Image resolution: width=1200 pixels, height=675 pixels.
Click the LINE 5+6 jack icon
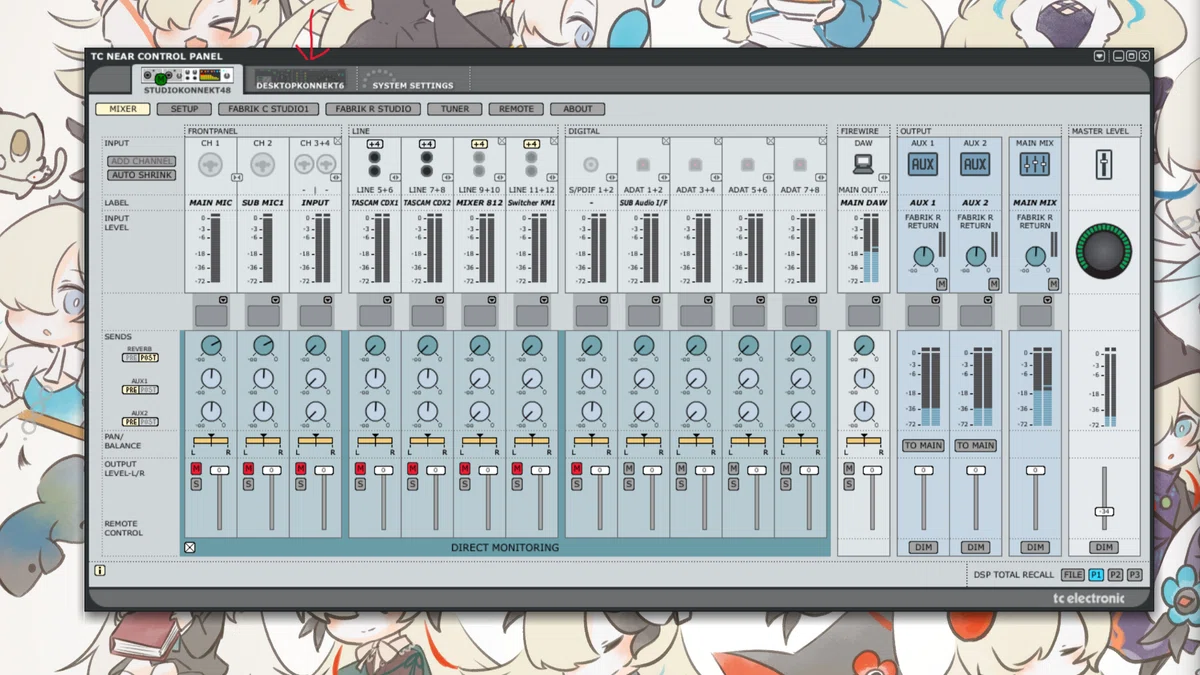pyautogui.click(x=375, y=164)
